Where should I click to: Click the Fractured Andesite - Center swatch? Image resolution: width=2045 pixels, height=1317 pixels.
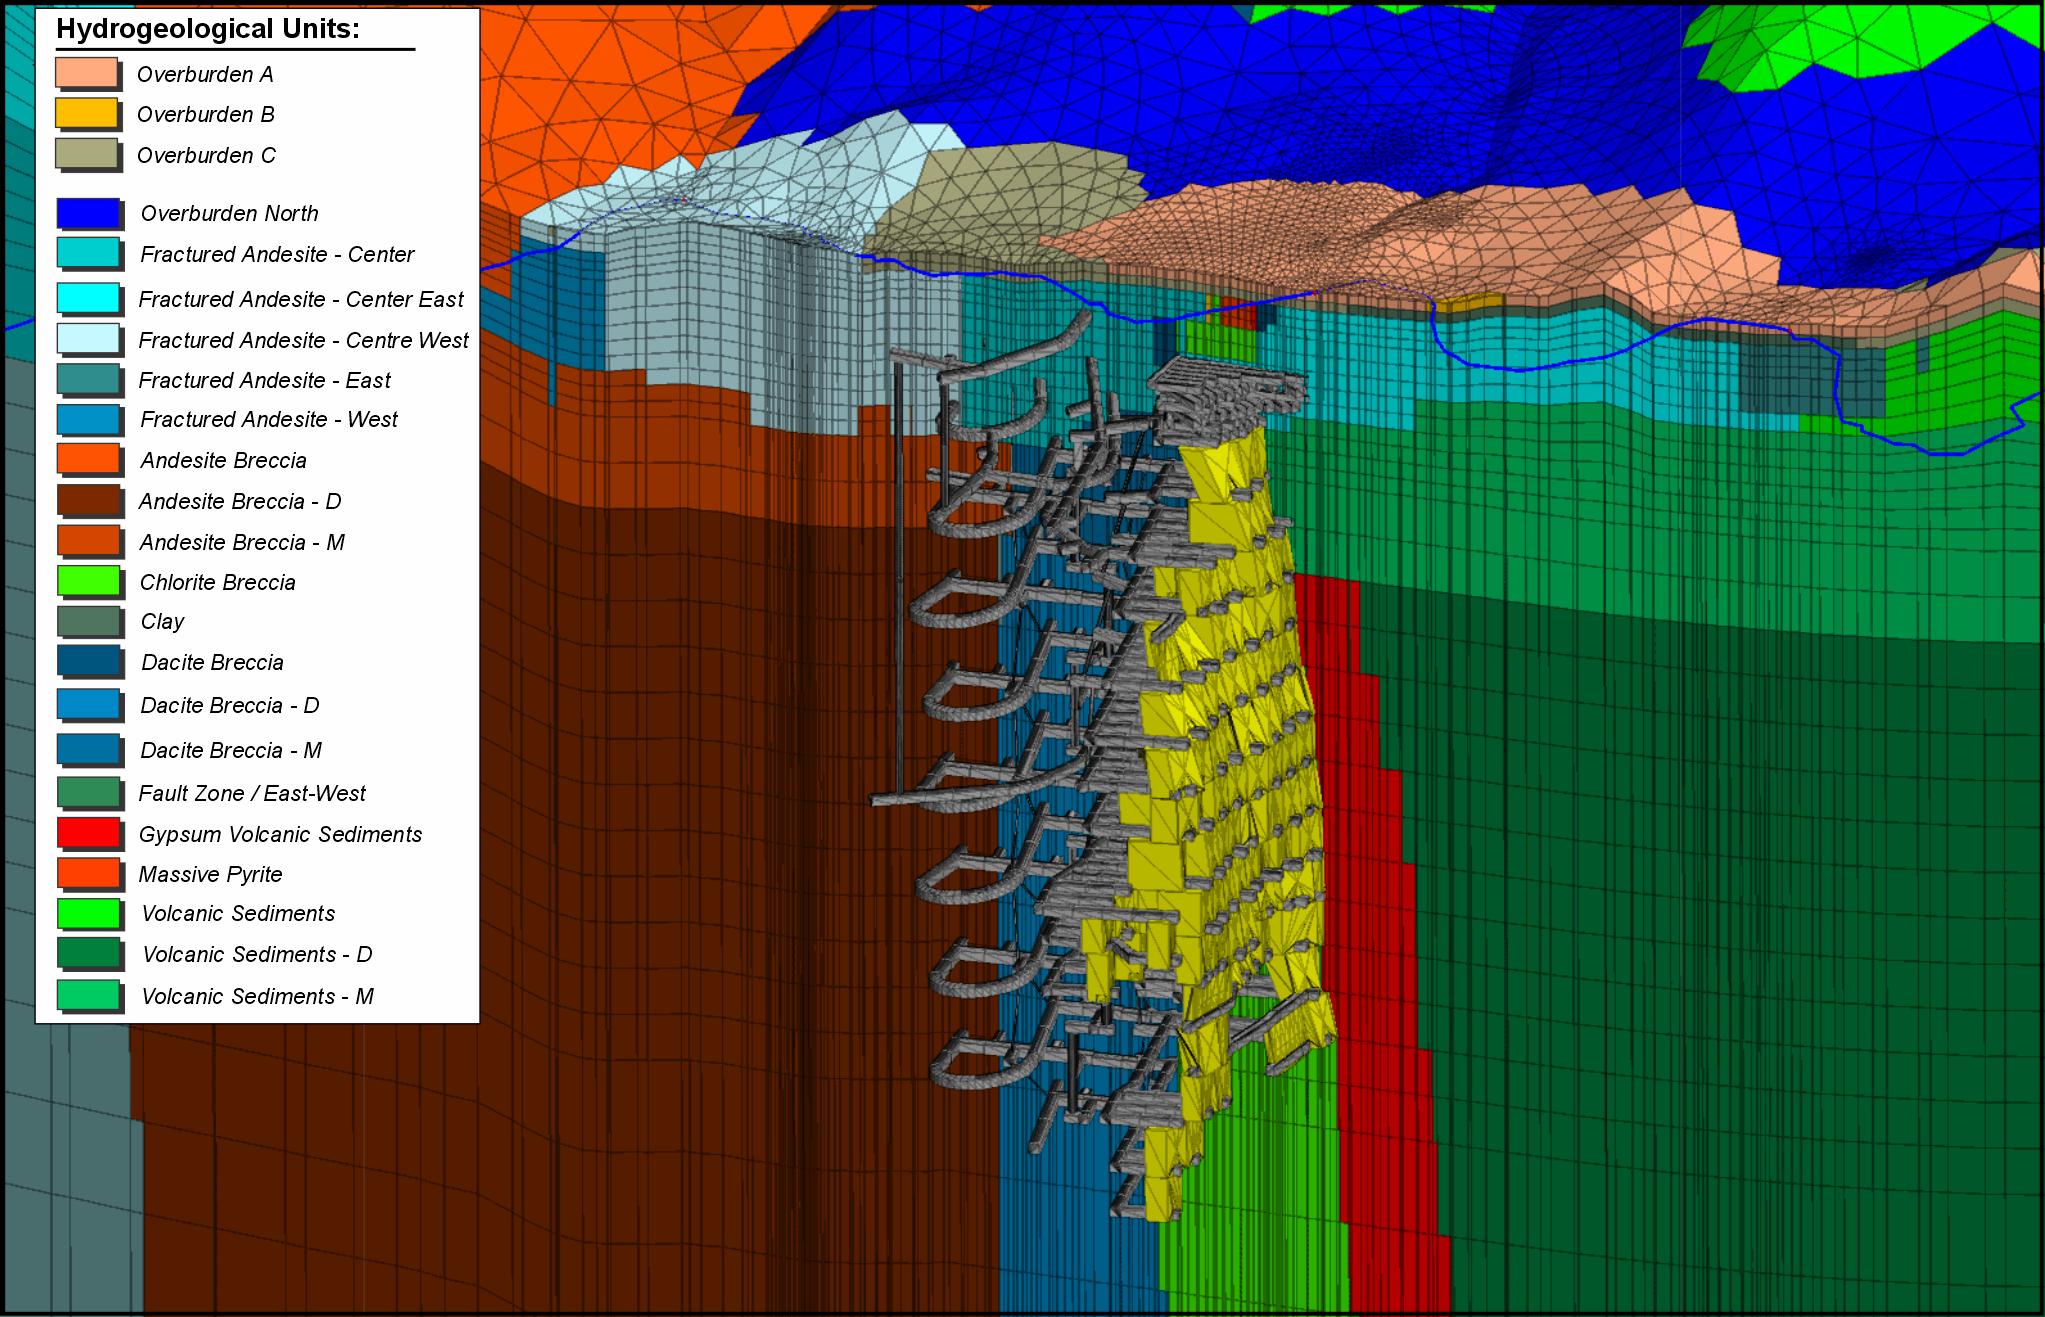89,253
